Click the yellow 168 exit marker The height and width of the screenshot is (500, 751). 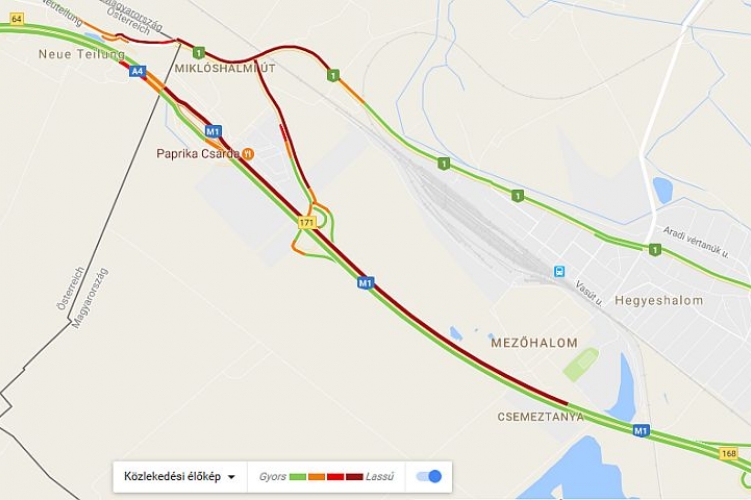[728, 453]
